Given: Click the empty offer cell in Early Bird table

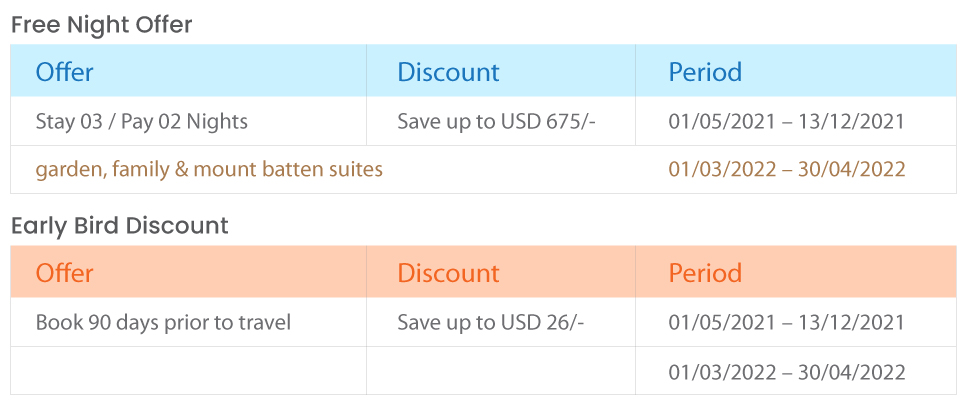Looking at the screenshot, I should pos(188,371).
